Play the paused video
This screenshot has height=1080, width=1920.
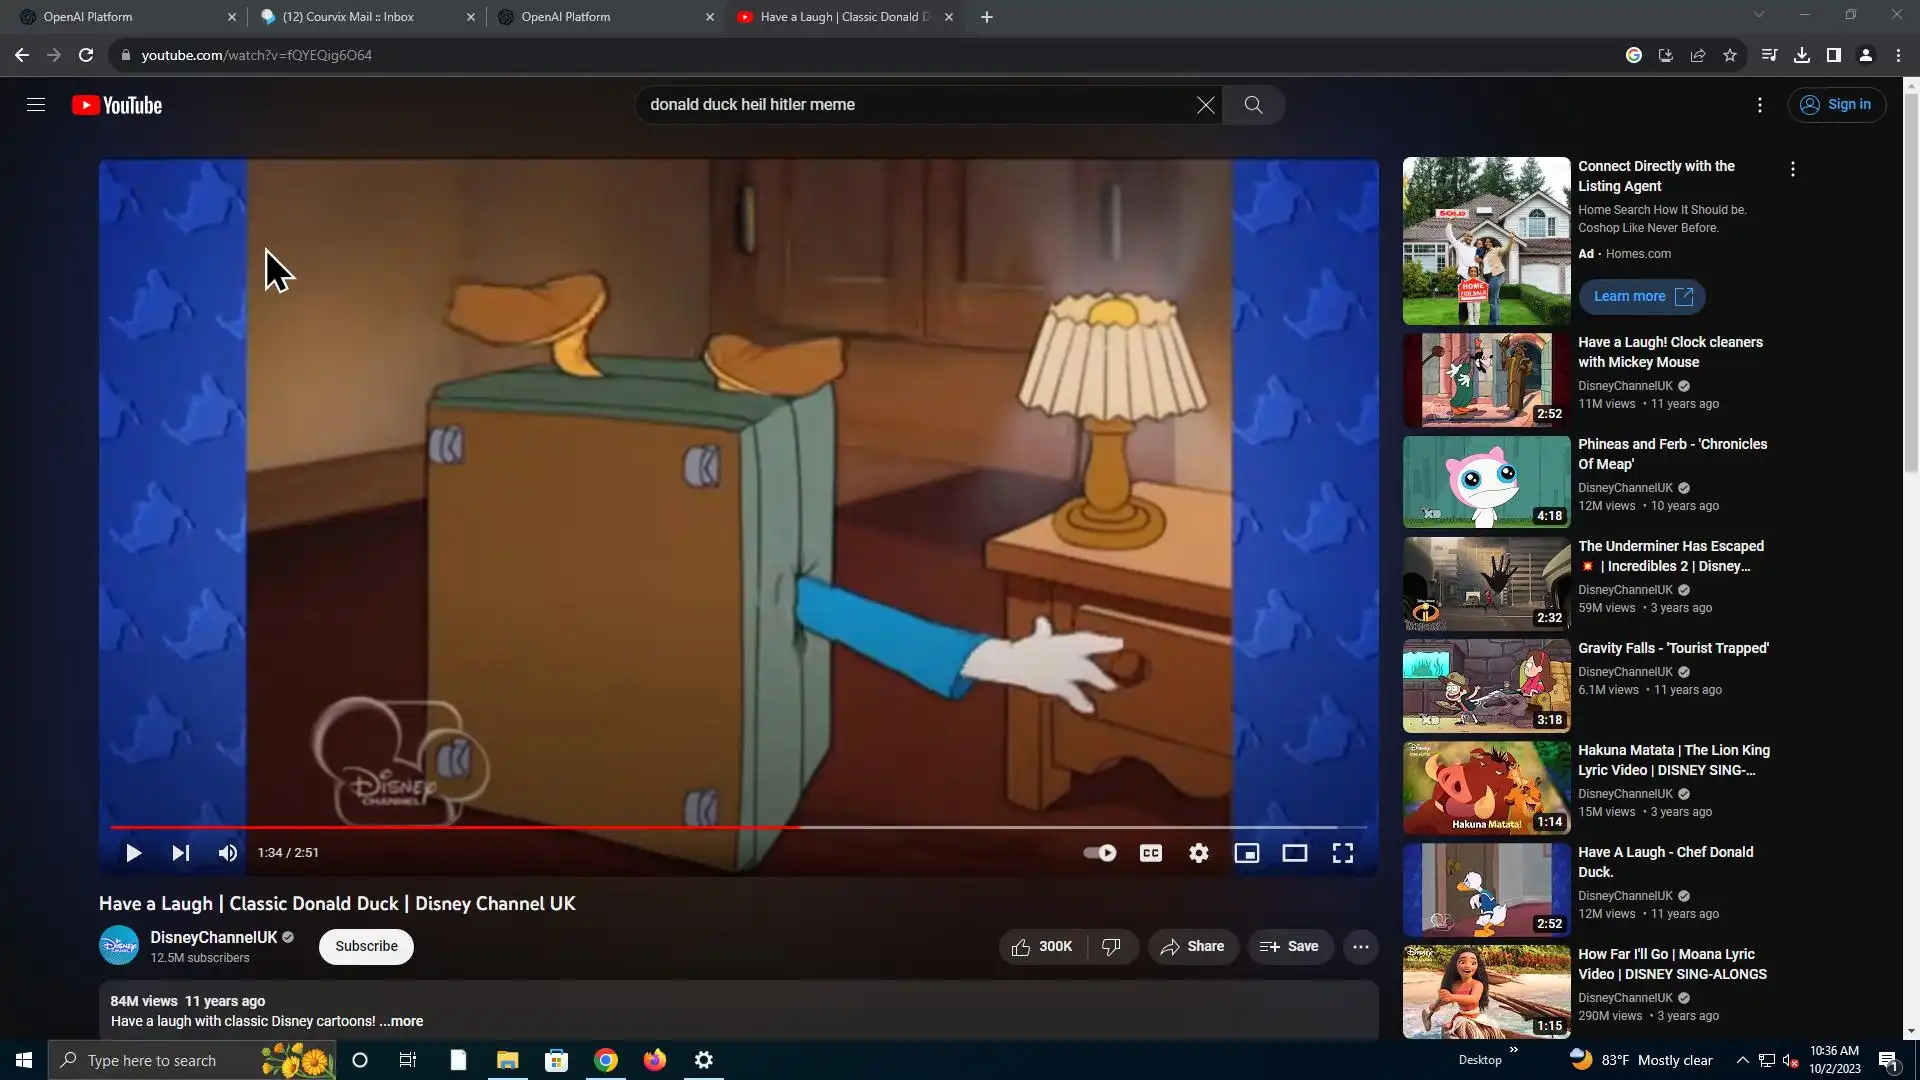click(133, 853)
